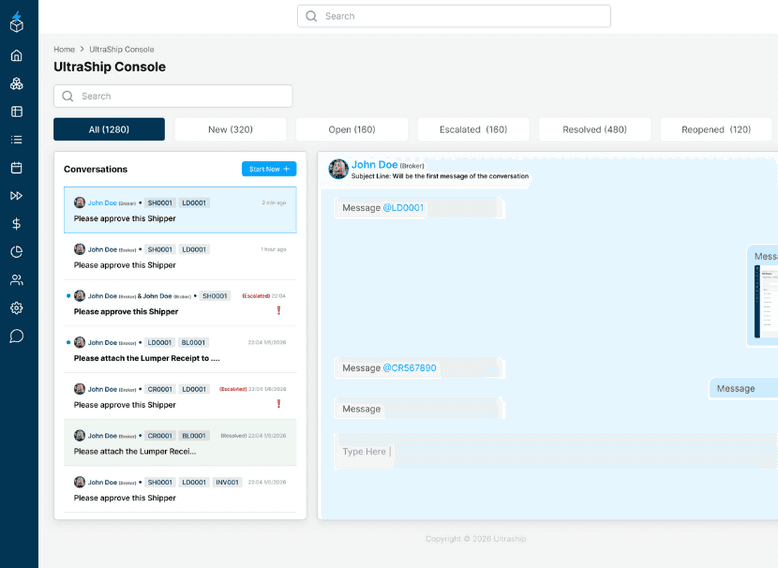Screen dimensions: 778x568
Task: Click the INV001 tag
Action: tap(227, 482)
